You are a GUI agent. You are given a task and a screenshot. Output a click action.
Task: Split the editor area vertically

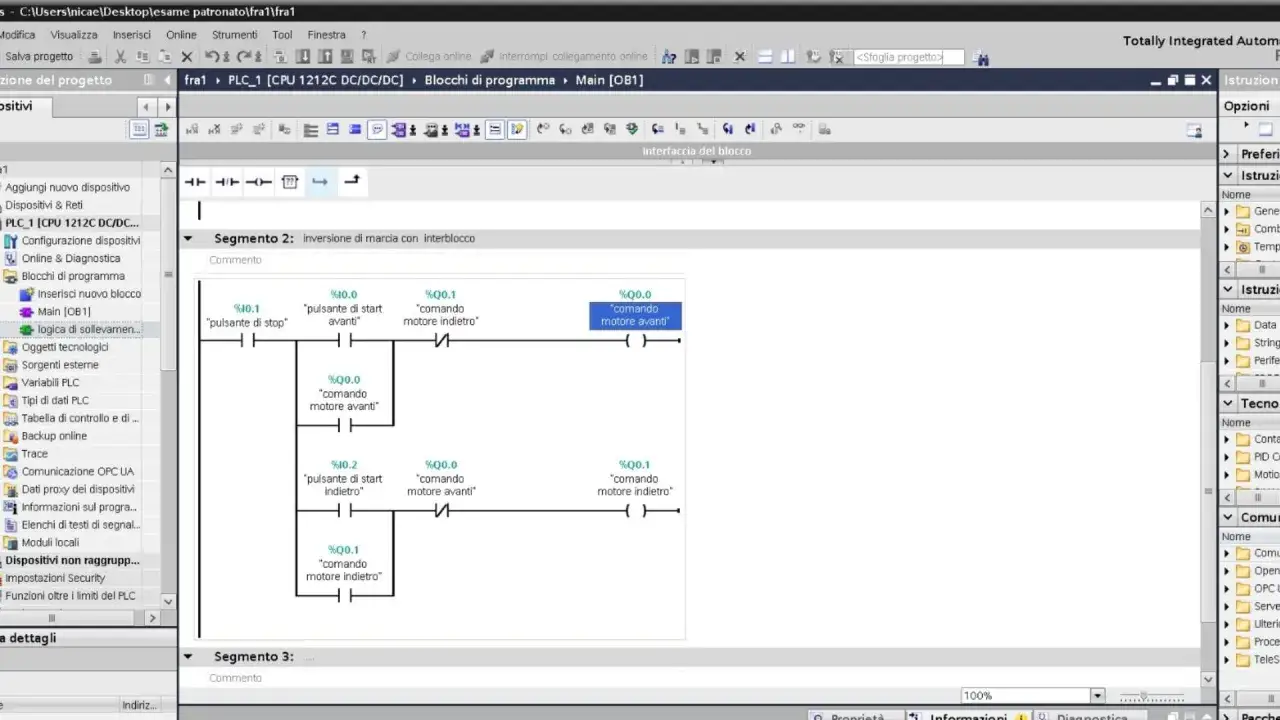(788, 57)
